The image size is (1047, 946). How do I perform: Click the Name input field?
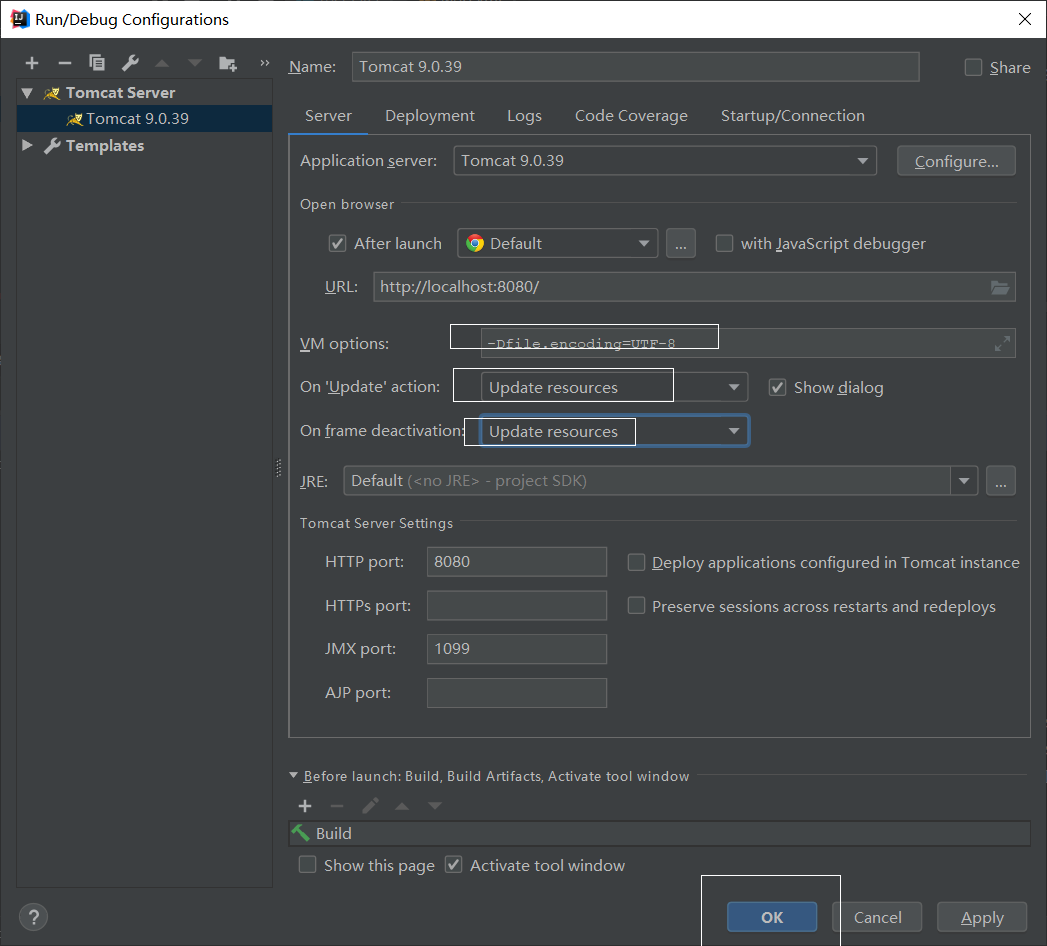point(636,67)
